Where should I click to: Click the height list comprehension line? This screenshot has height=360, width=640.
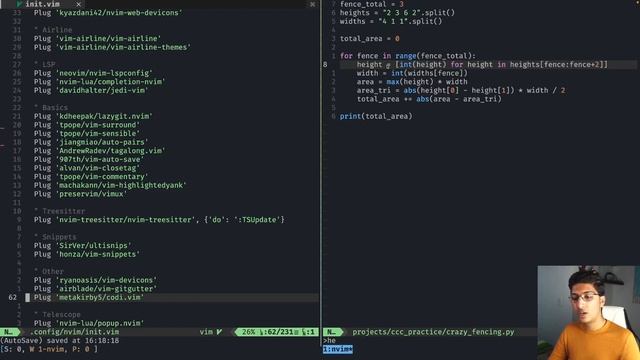pyautogui.click(x=482, y=64)
